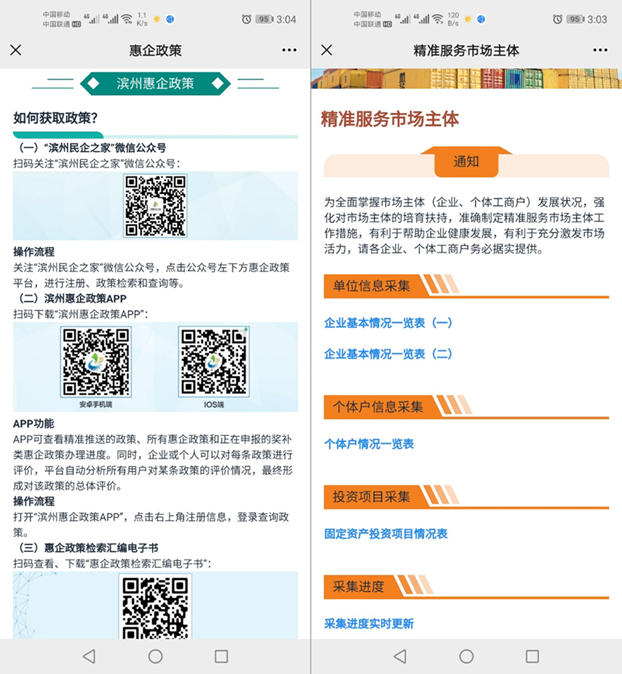Tap back triangle below 精准服务市场主体 page
622x674 pixels.
(x=400, y=656)
